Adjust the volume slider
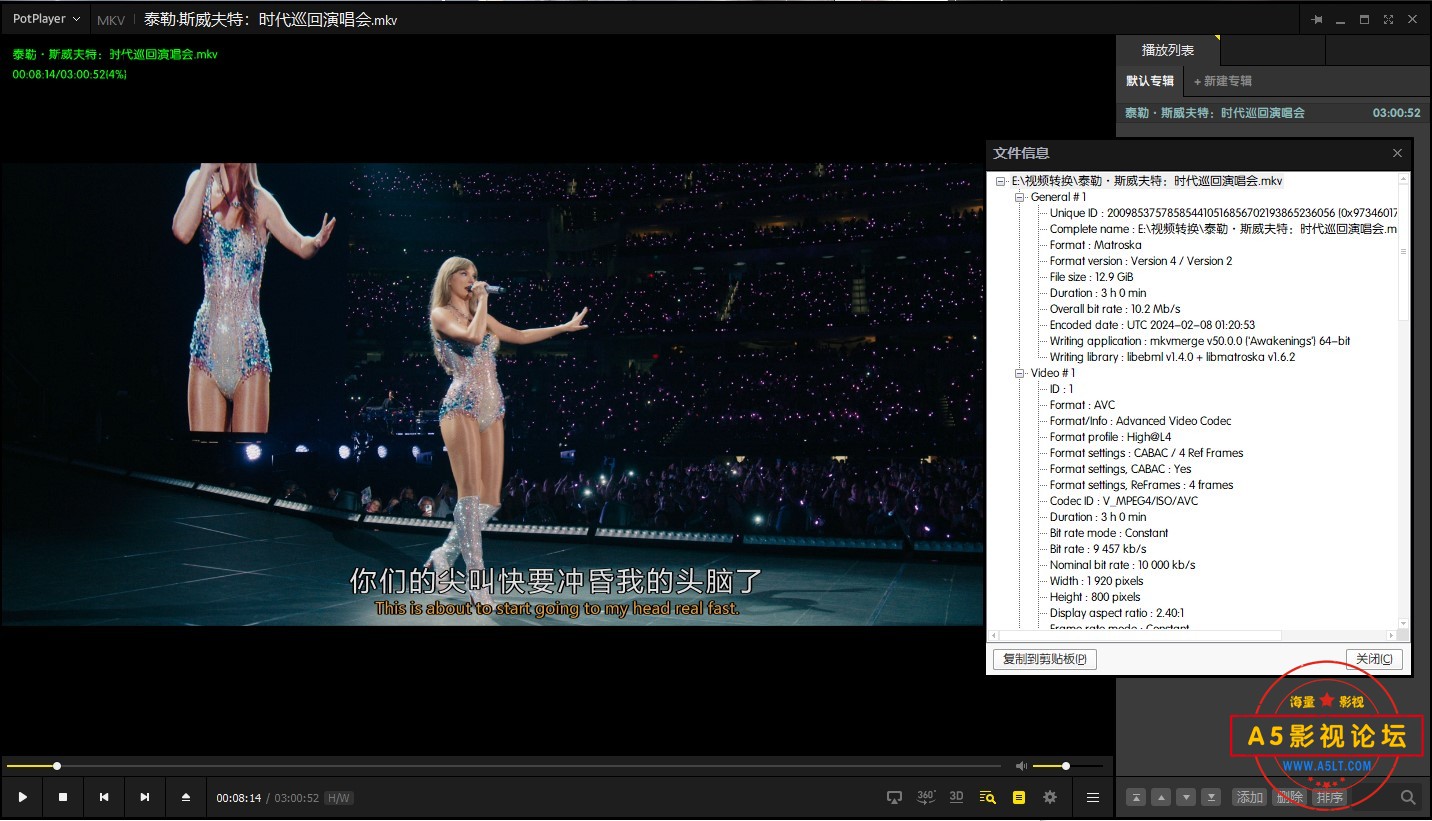The image size is (1432, 821). 1068,766
